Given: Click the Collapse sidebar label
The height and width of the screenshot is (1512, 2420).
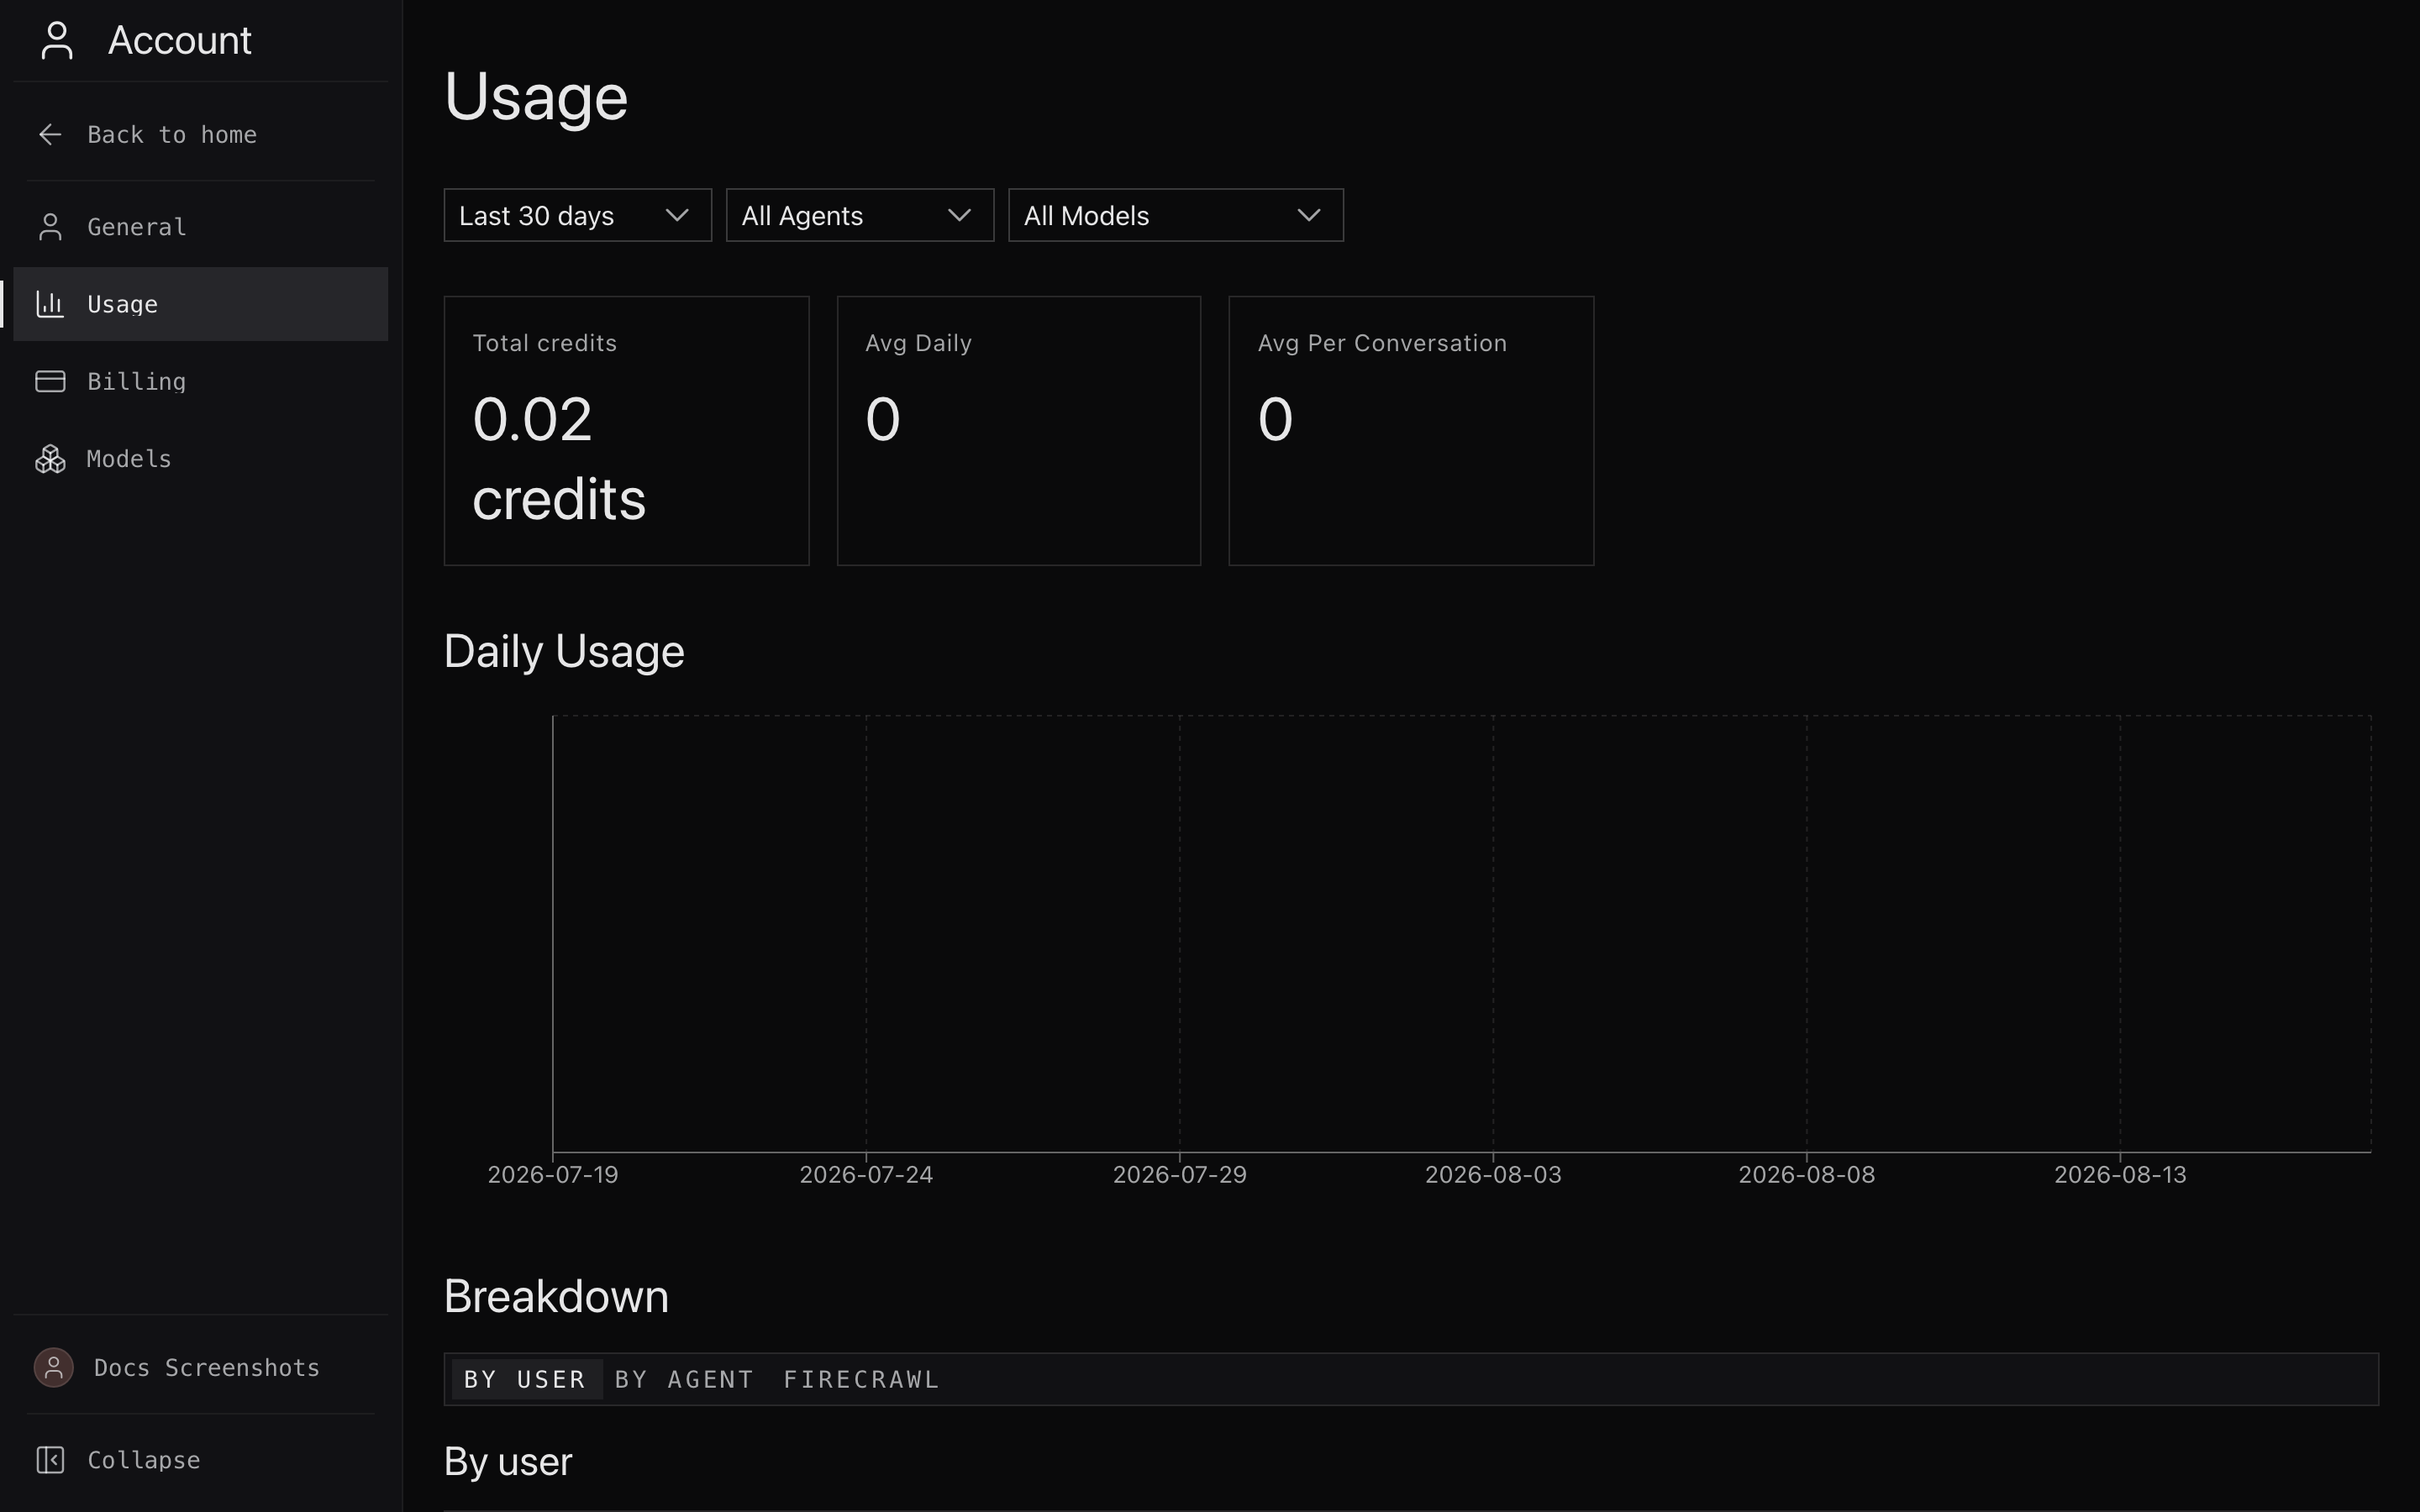Looking at the screenshot, I should (x=144, y=1460).
